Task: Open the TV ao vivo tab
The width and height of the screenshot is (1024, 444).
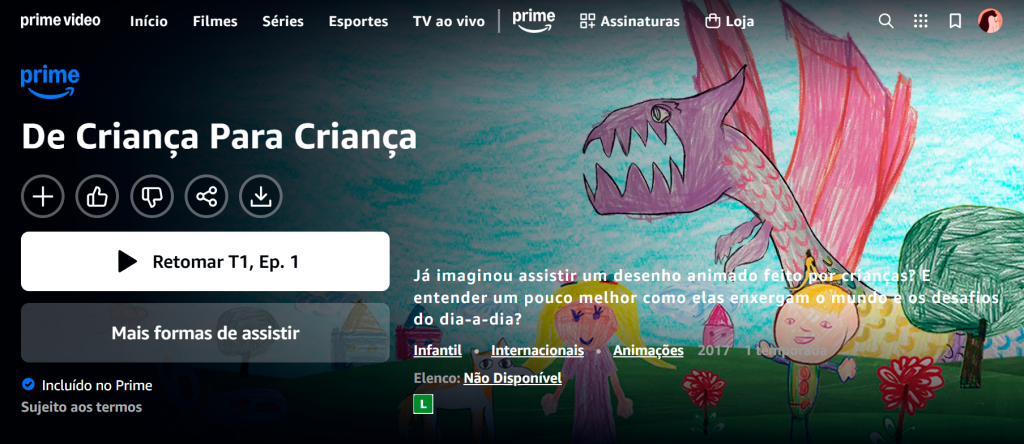Action: pyautogui.click(x=449, y=22)
